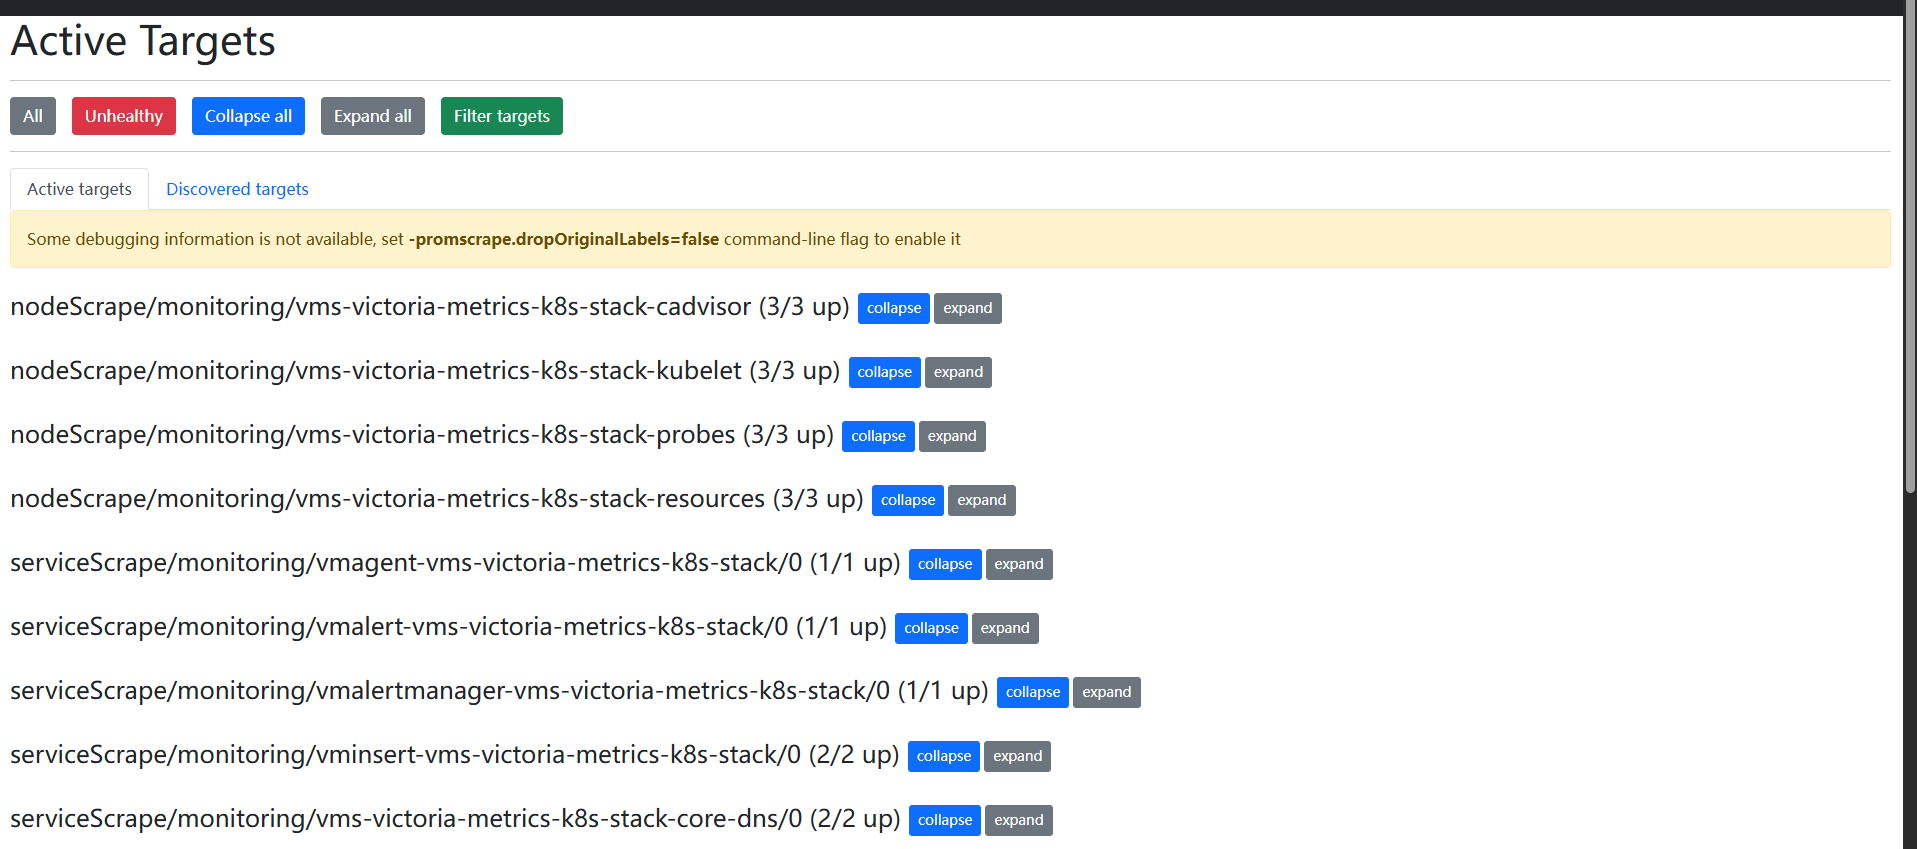Collapse the stack-resources nodeScrape group
This screenshot has height=849, width=1917.
point(908,500)
